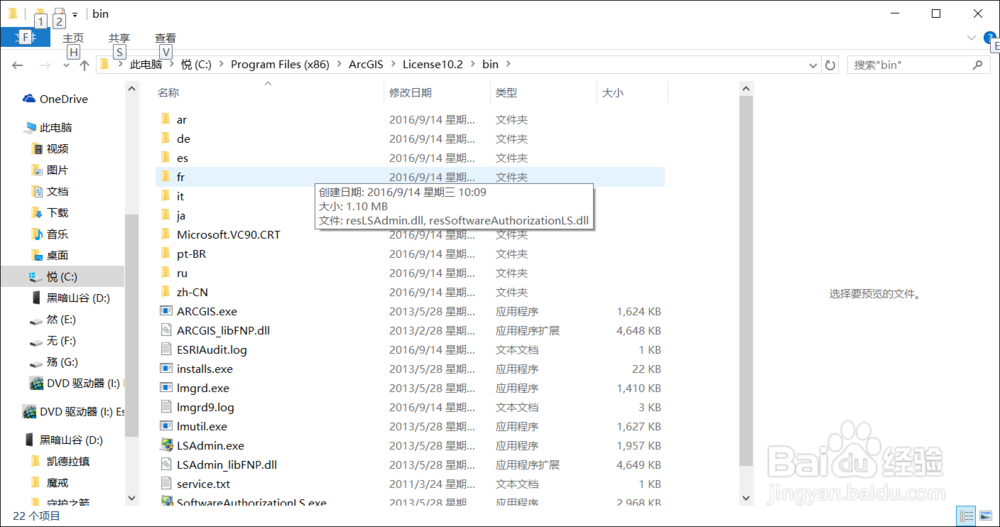Viewport: 1000px width, 527px height.
Task: Select 桌面 in navigation pane
Action: coord(57,256)
